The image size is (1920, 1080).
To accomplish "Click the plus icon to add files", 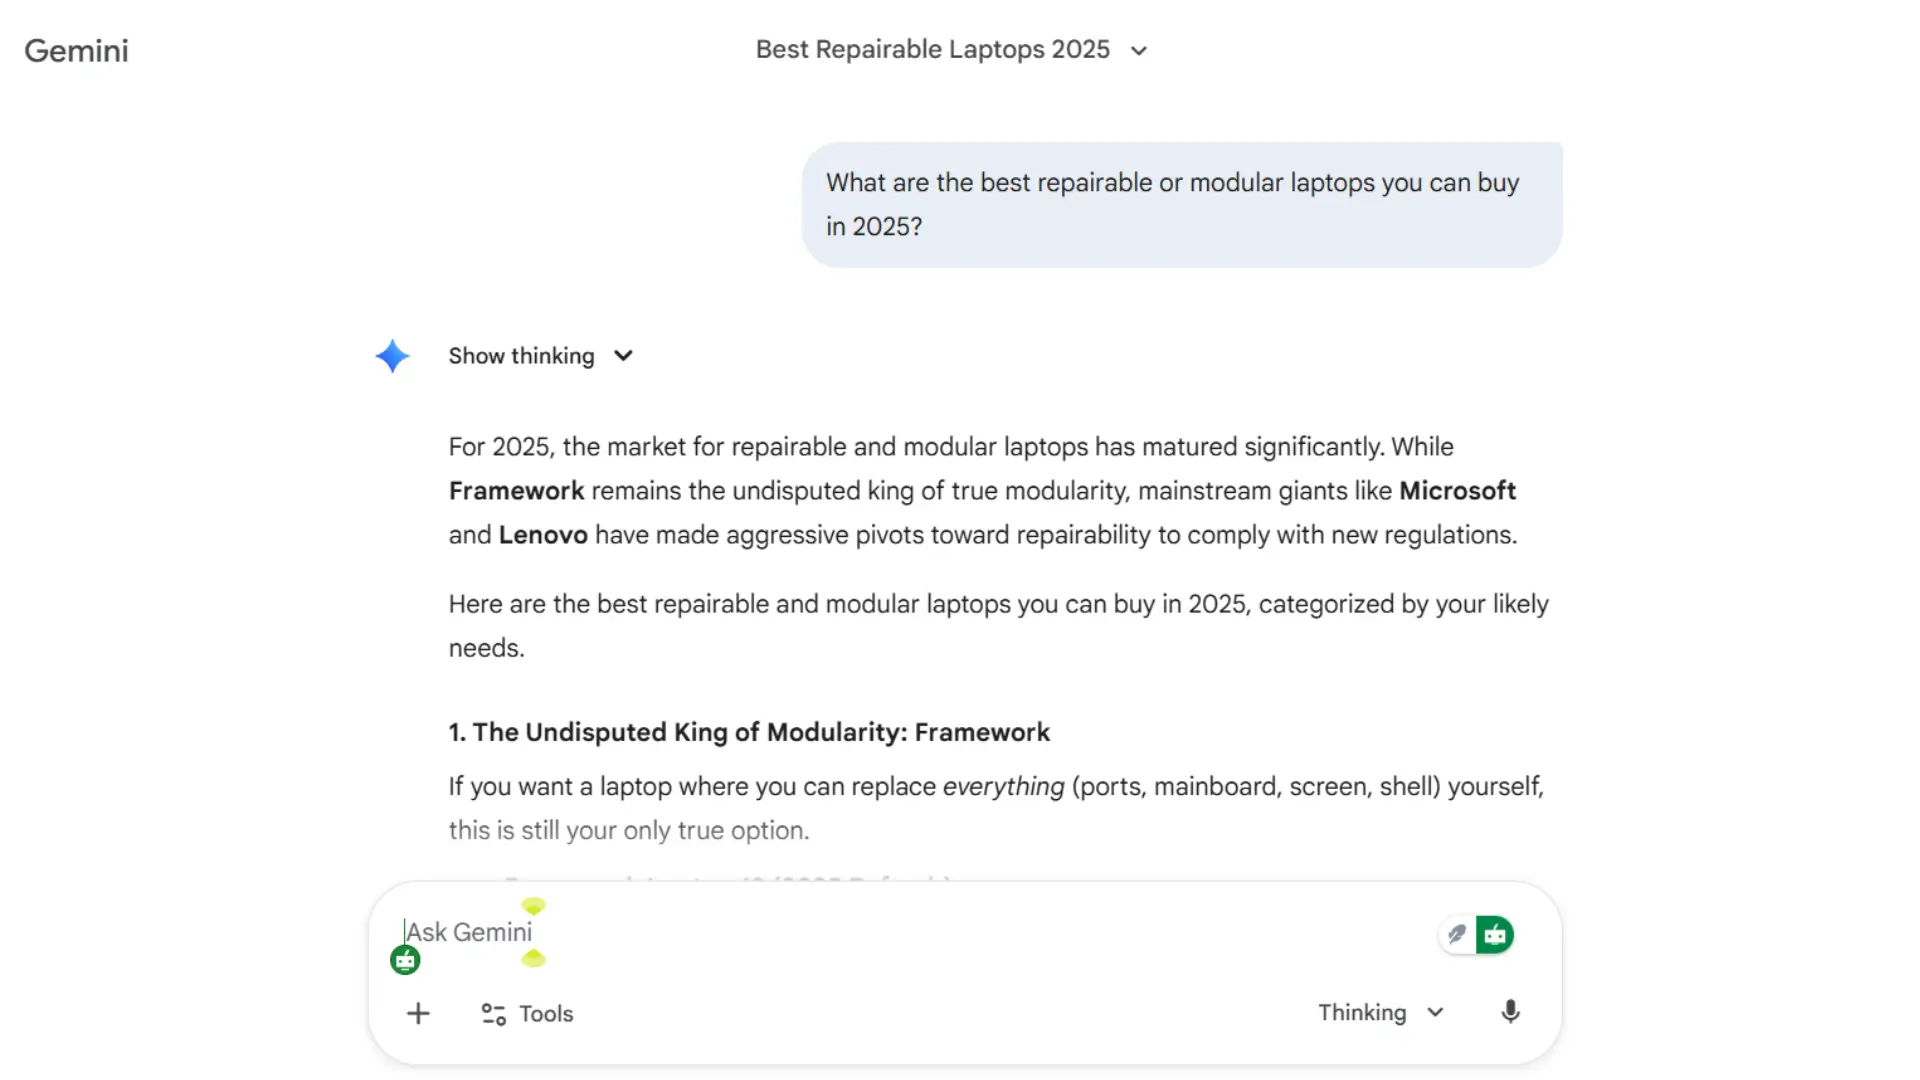I will click(418, 1013).
